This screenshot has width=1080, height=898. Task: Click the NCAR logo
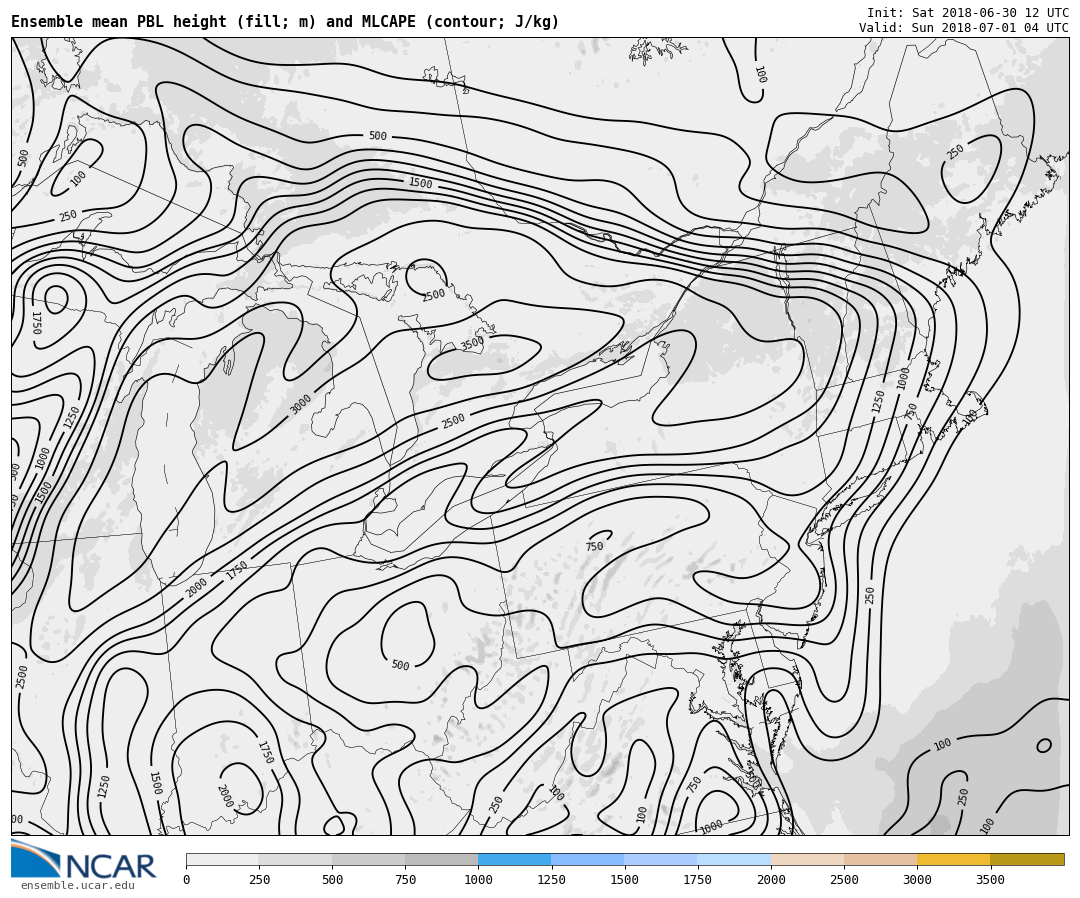(83, 859)
